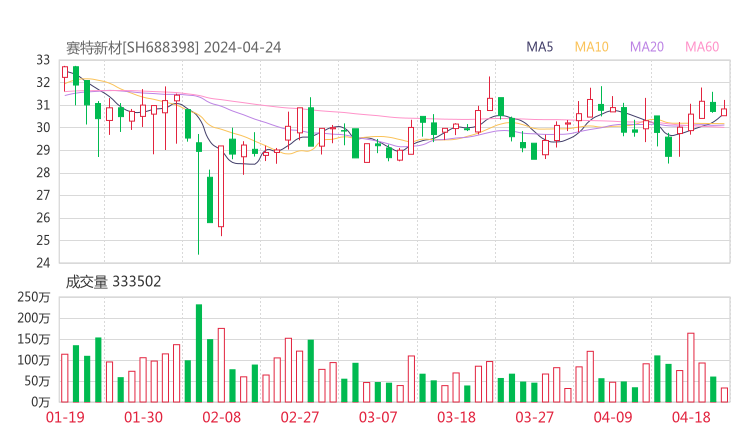Click the 0万 volume axis label
The height and width of the screenshot is (440, 740).
pos(41,402)
